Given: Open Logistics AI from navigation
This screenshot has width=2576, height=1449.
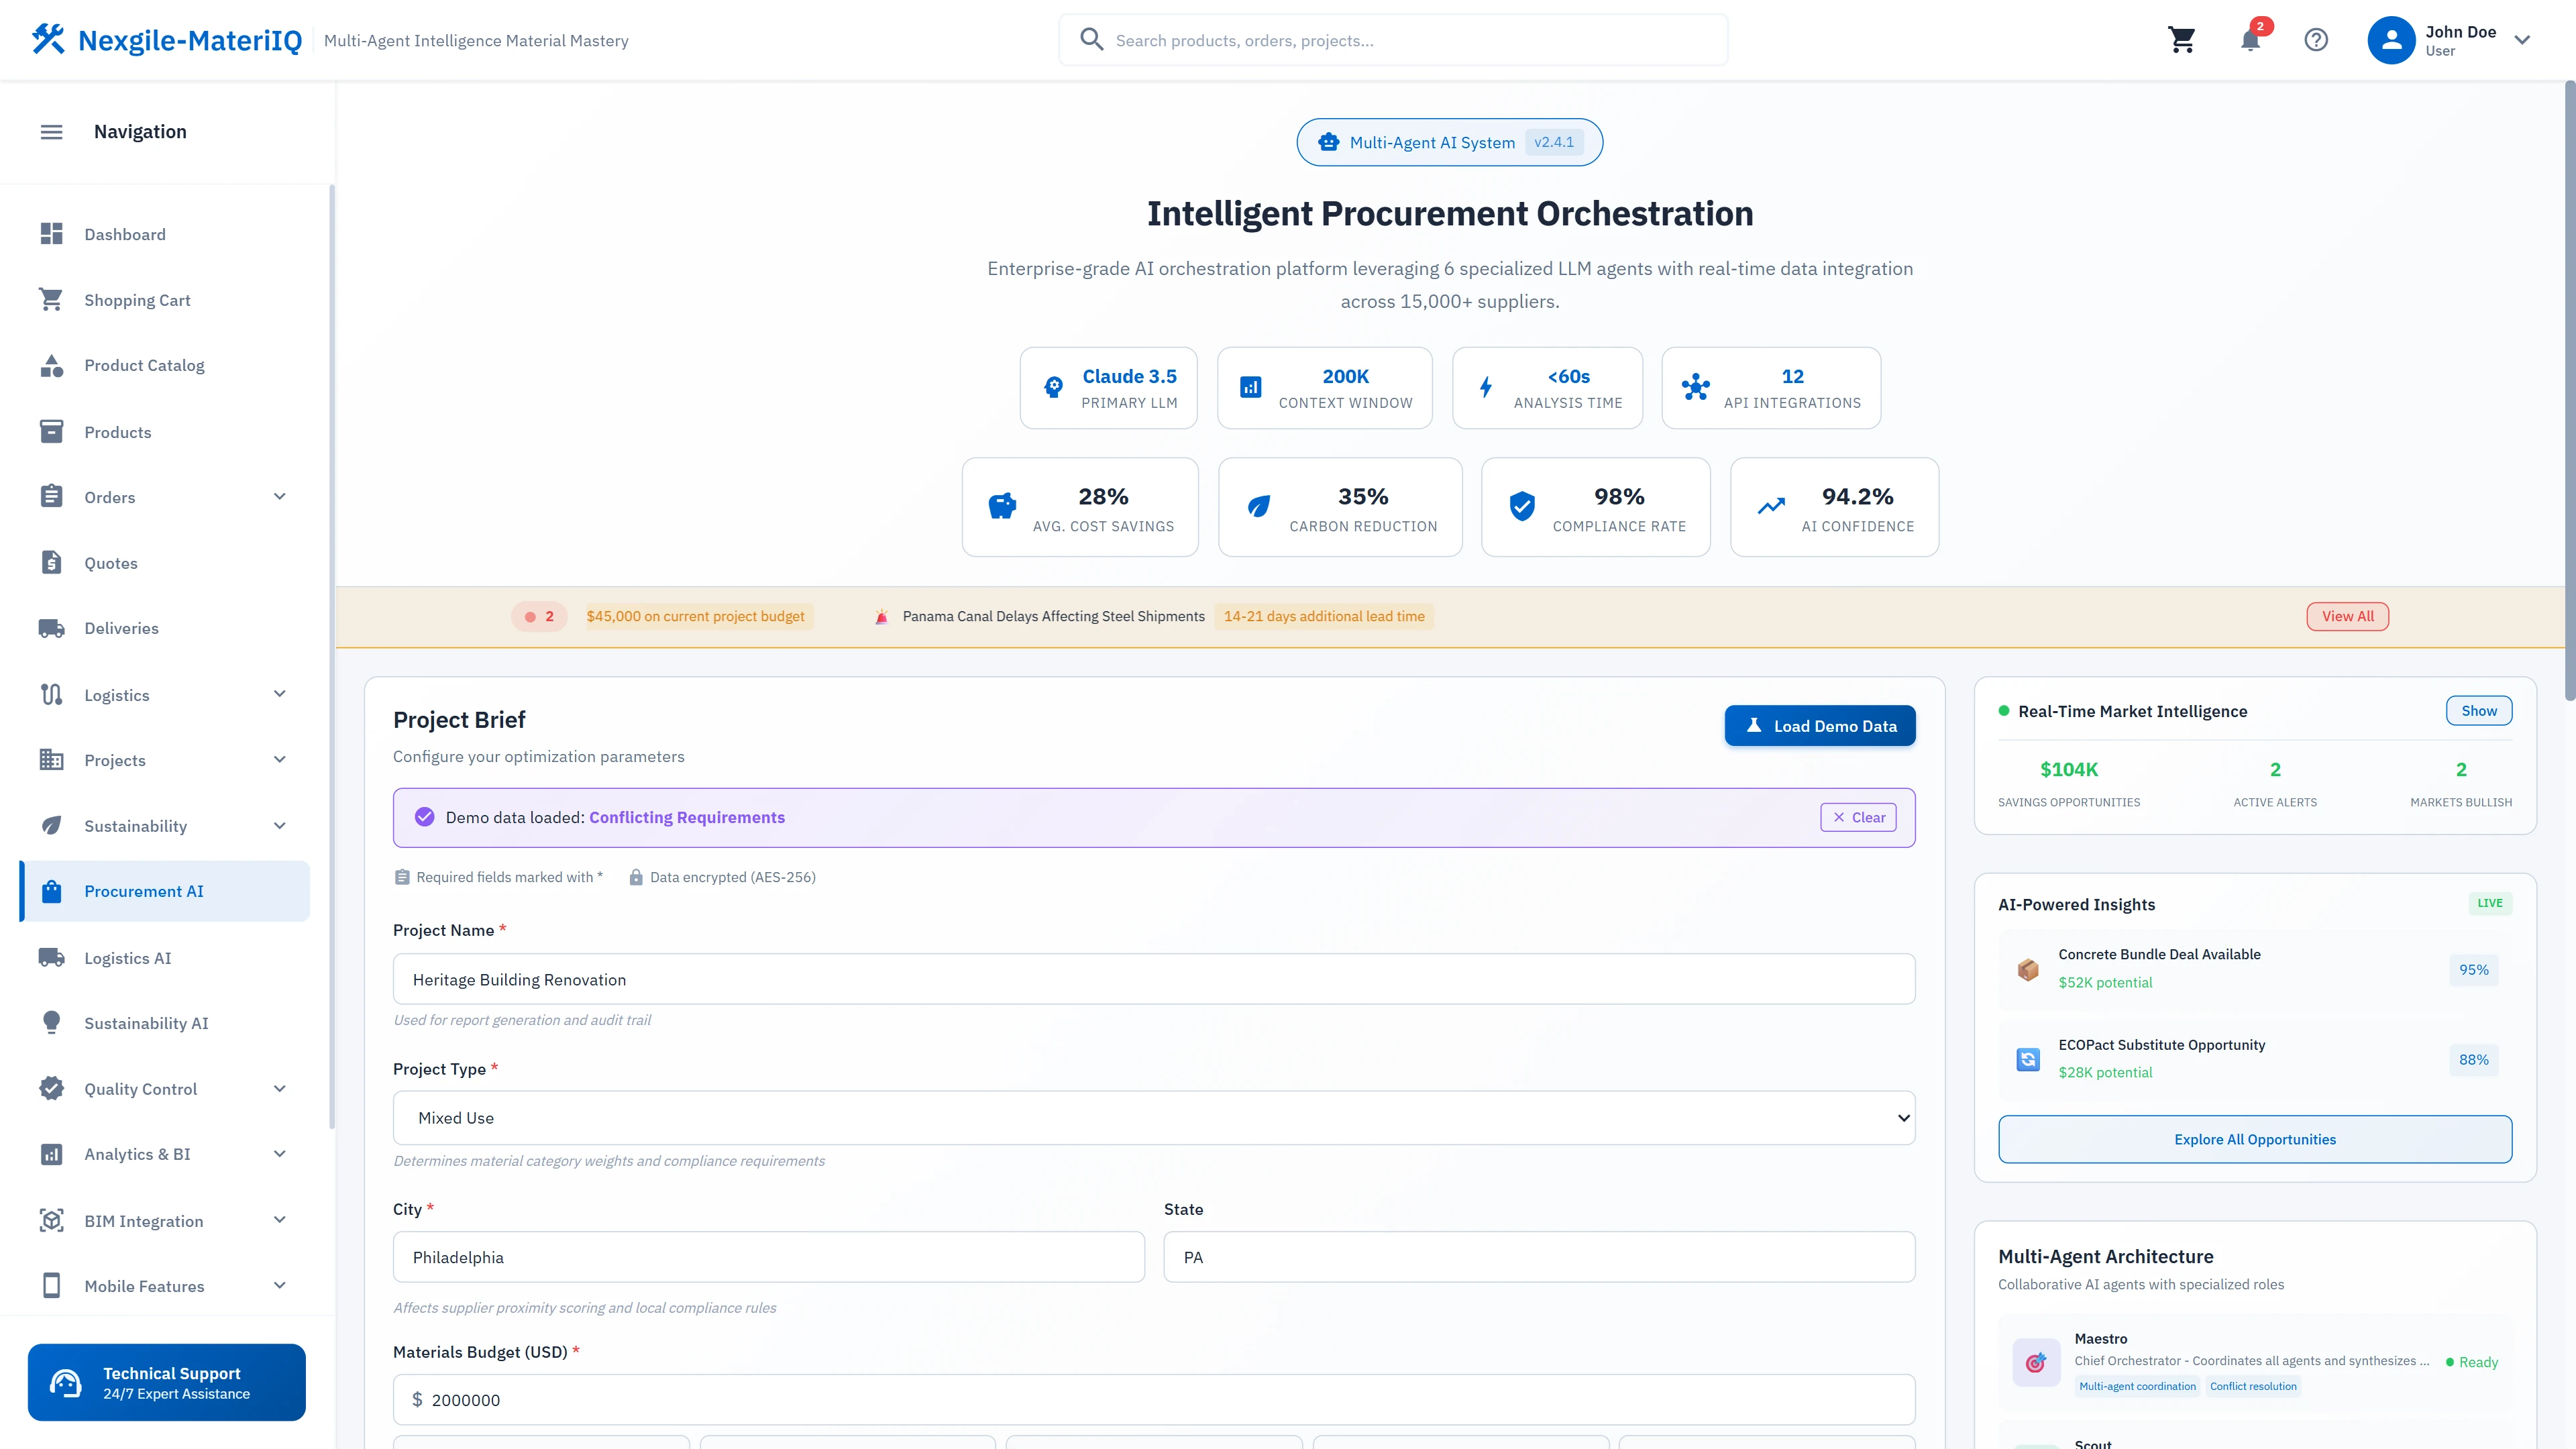Looking at the screenshot, I should tap(128, 958).
